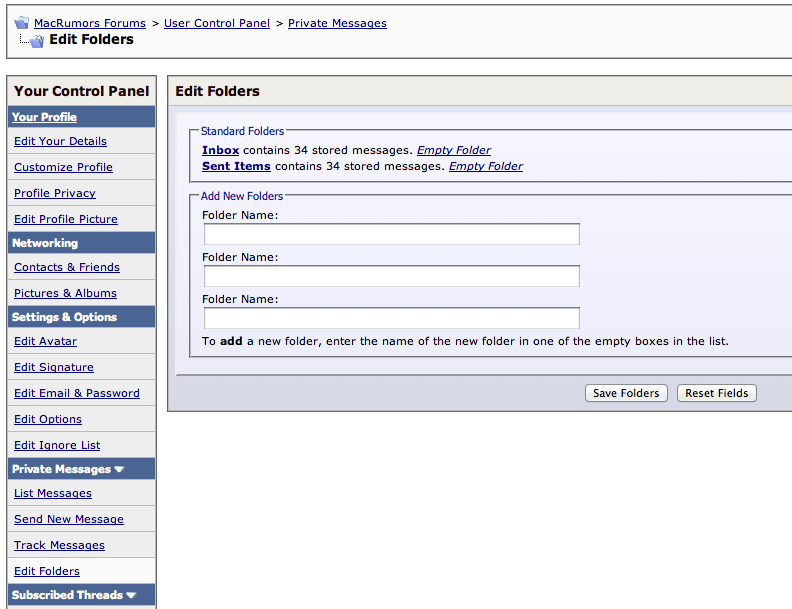Open Private Messages breadcrumb link
792x609 pixels.
(337, 23)
